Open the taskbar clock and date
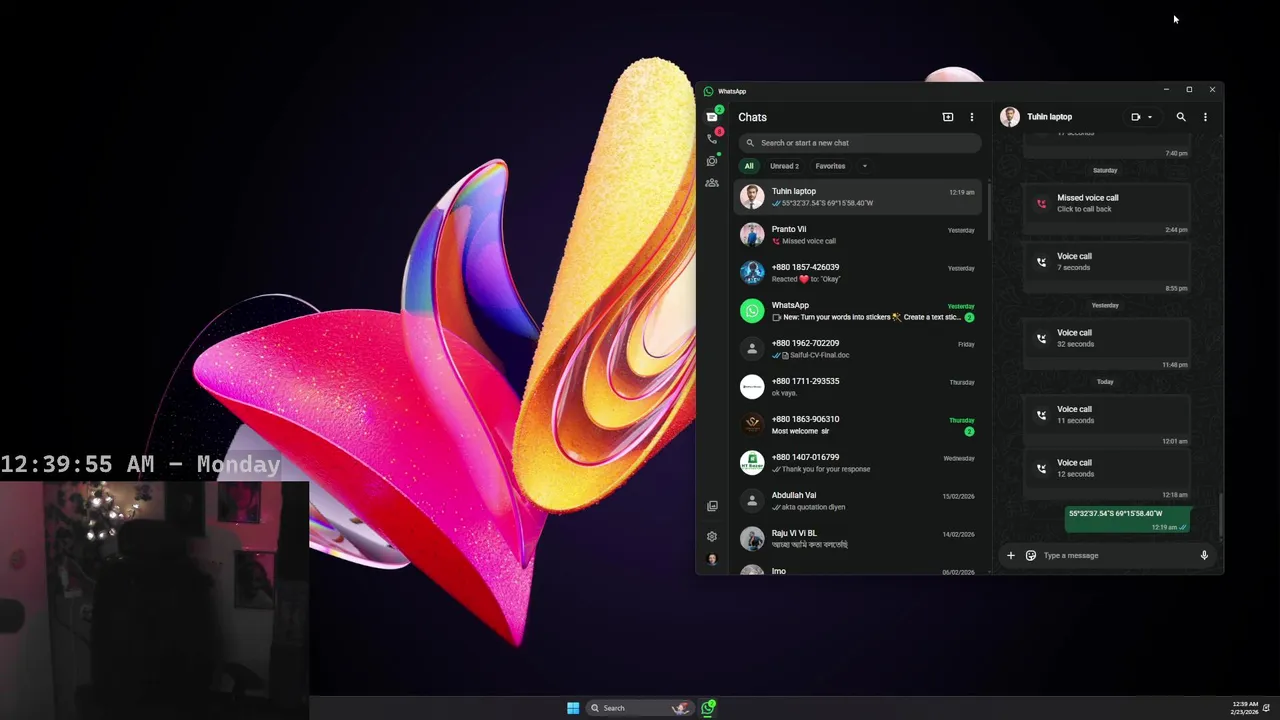The width and height of the screenshot is (1280, 720). point(1244,708)
